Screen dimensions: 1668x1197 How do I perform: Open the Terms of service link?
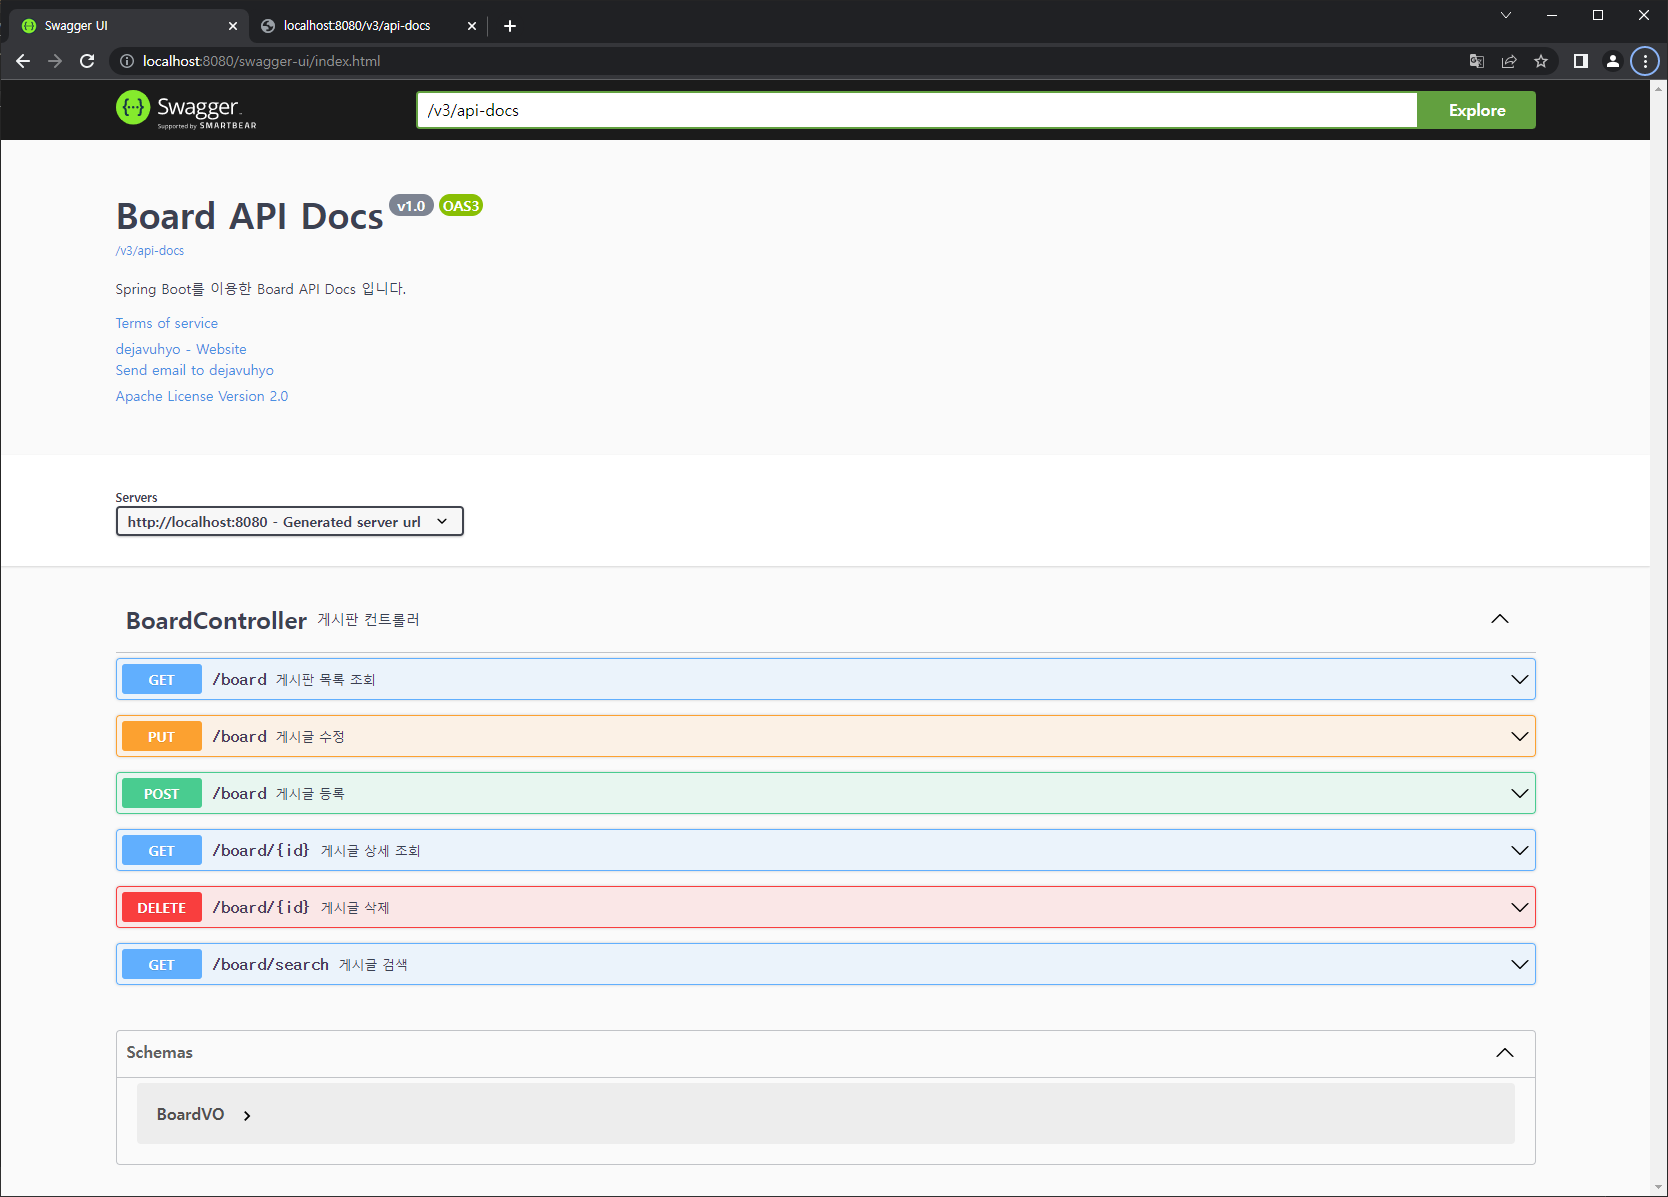pos(166,323)
